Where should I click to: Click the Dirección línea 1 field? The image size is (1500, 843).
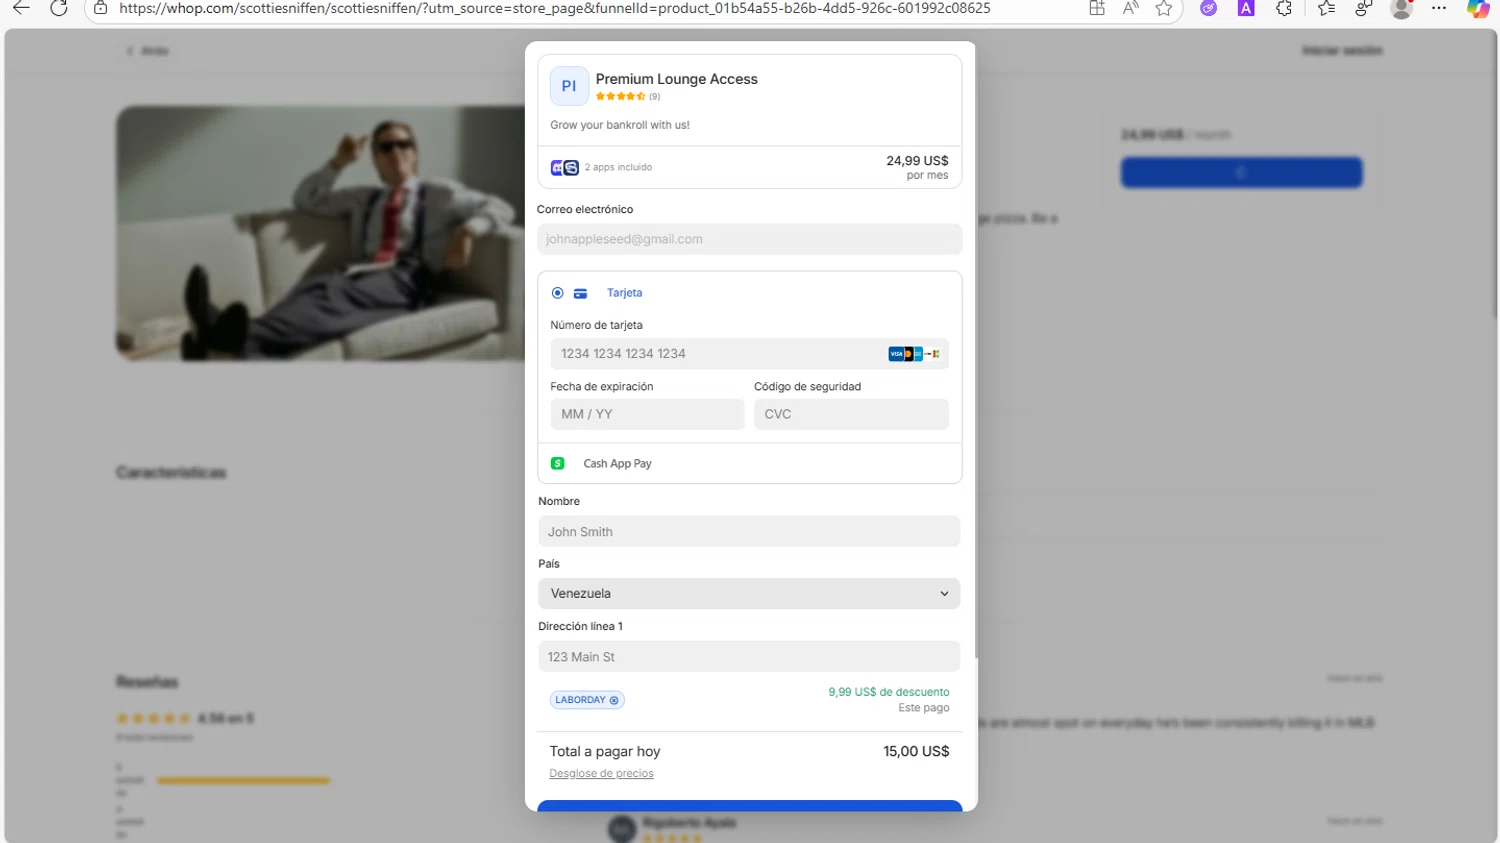click(x=749, y=656)
